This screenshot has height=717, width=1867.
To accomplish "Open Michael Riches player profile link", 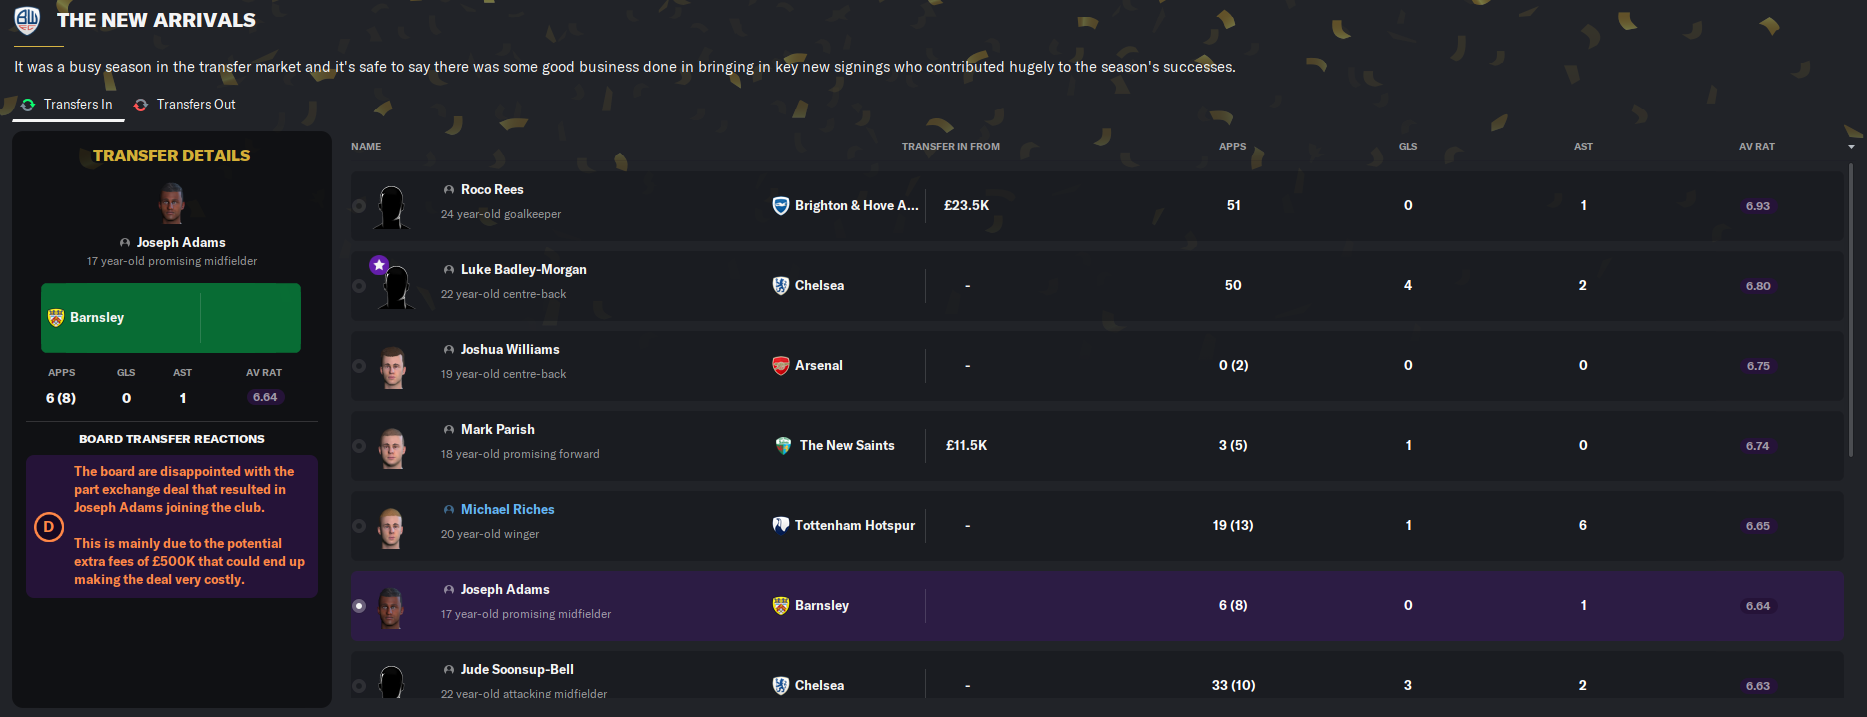I will coord(507,509).
